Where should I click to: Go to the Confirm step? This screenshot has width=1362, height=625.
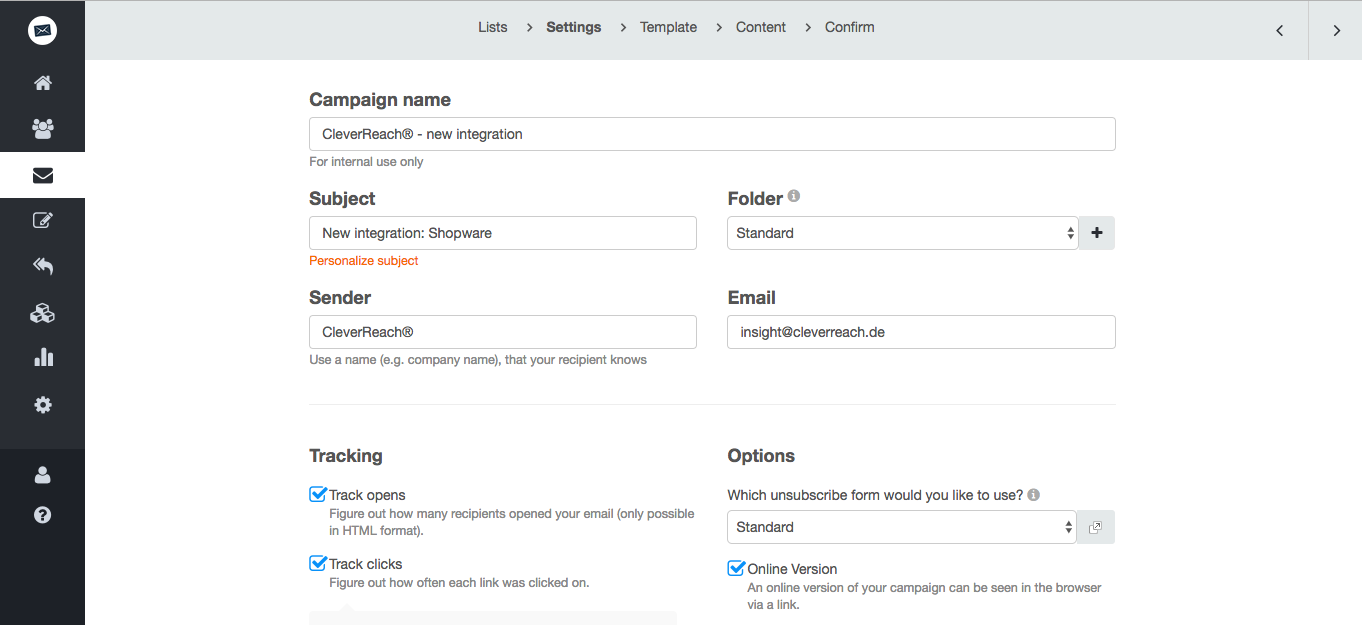850,27
